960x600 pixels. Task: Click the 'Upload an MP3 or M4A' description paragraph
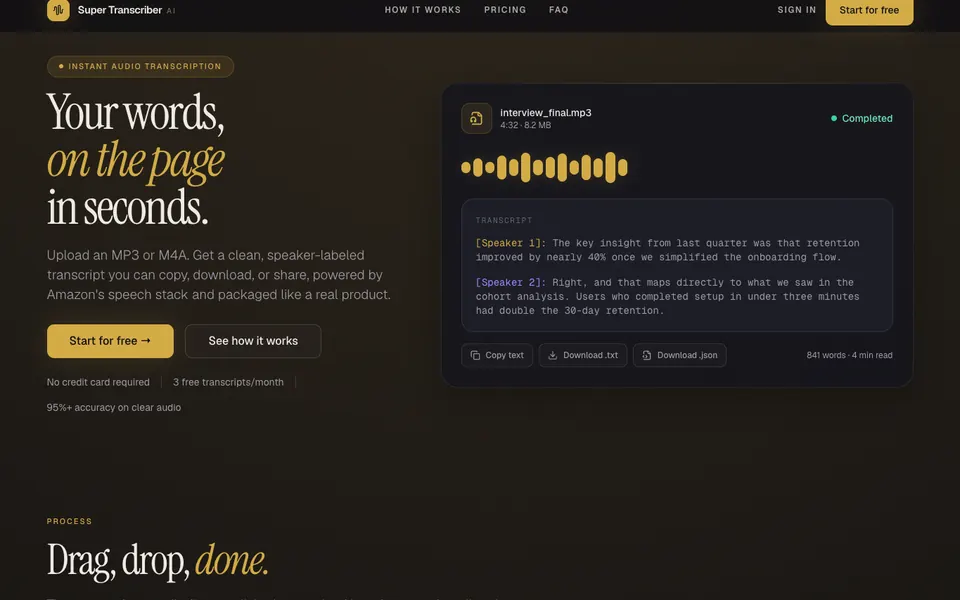click(x=219, y=275)
